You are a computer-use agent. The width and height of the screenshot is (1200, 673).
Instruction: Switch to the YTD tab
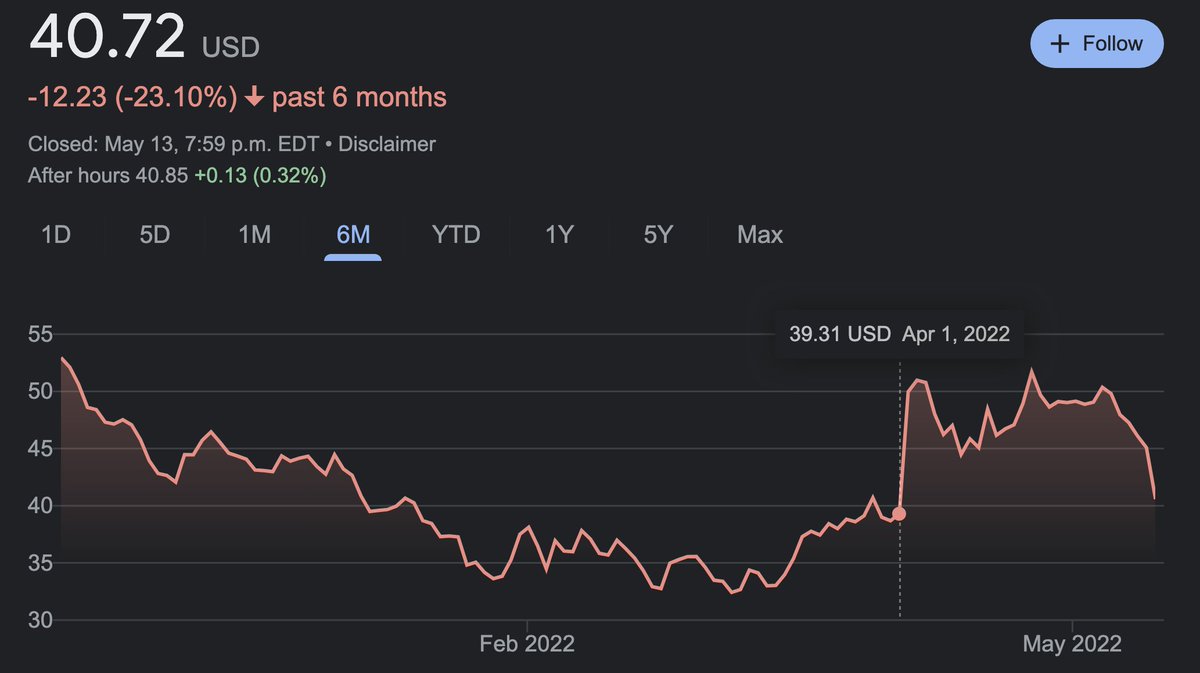[x=456, y=235]
